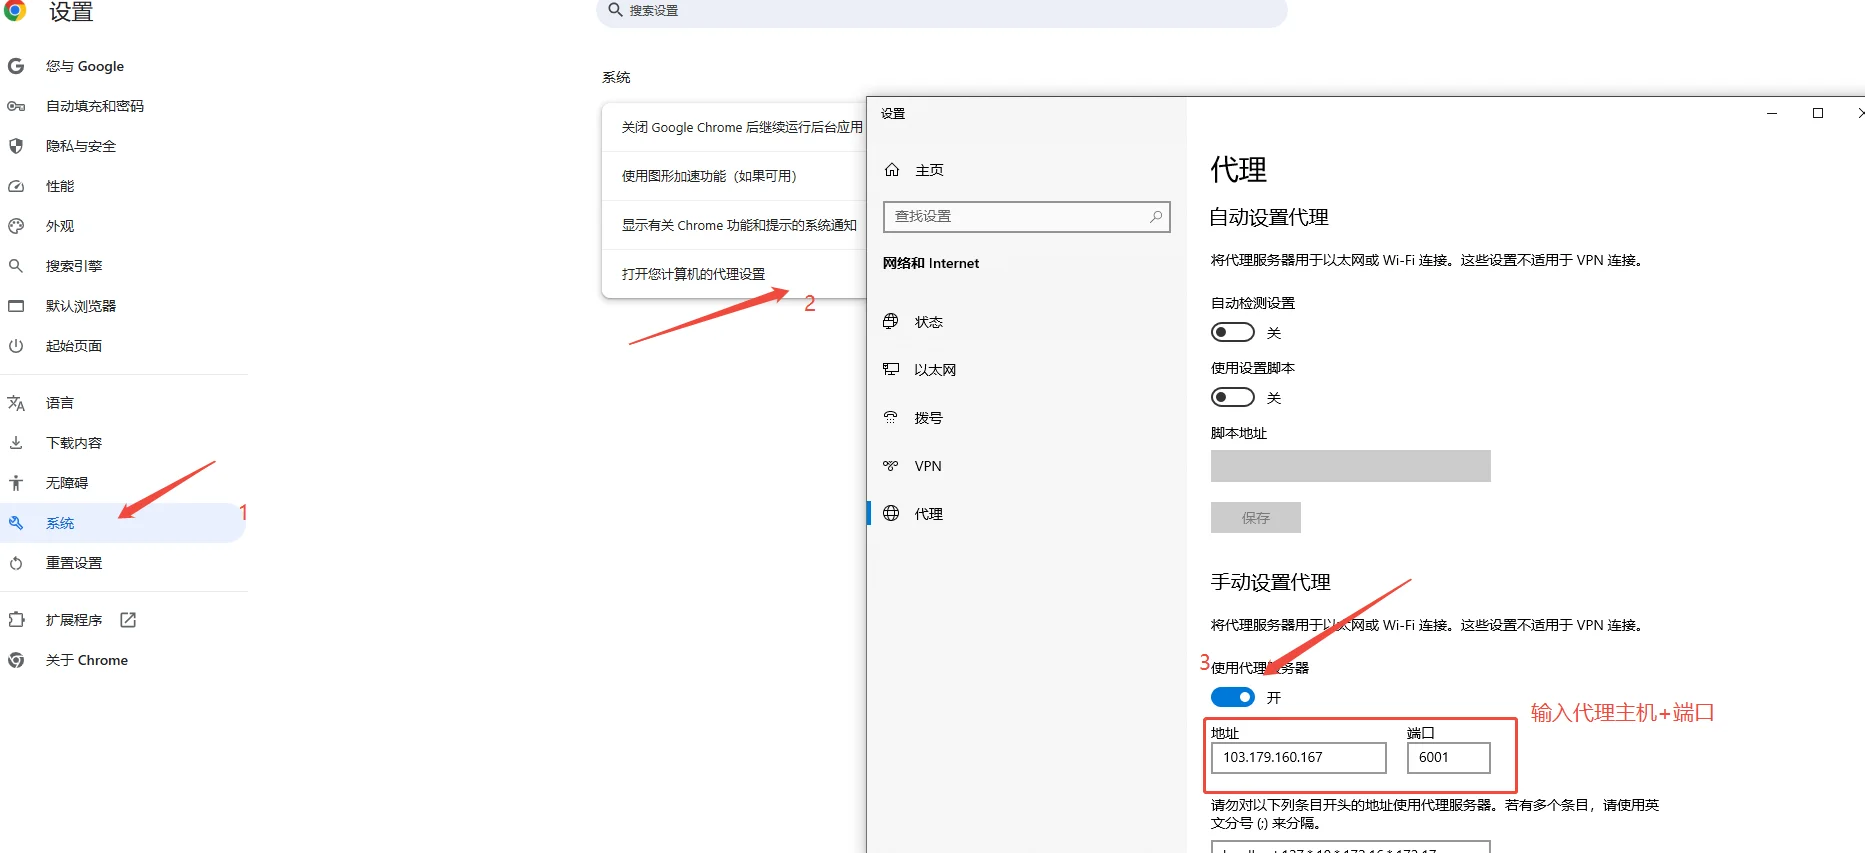Screen dimensions: 1865x853
Task: Click the external-link icon next to 扩展程序
Action: tap(128, 620)
